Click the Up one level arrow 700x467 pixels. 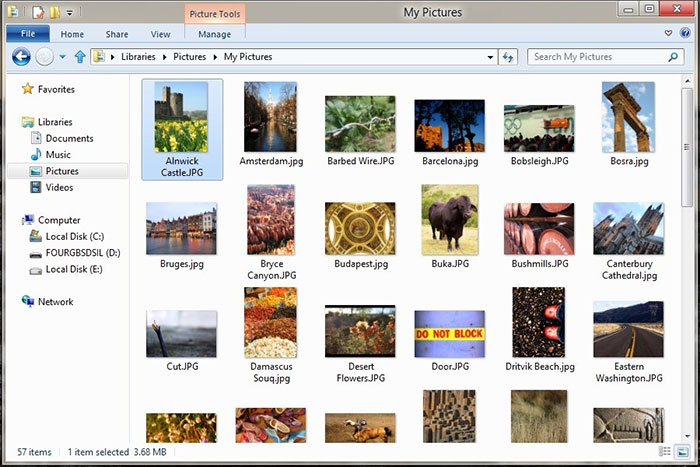coord(80,57)
